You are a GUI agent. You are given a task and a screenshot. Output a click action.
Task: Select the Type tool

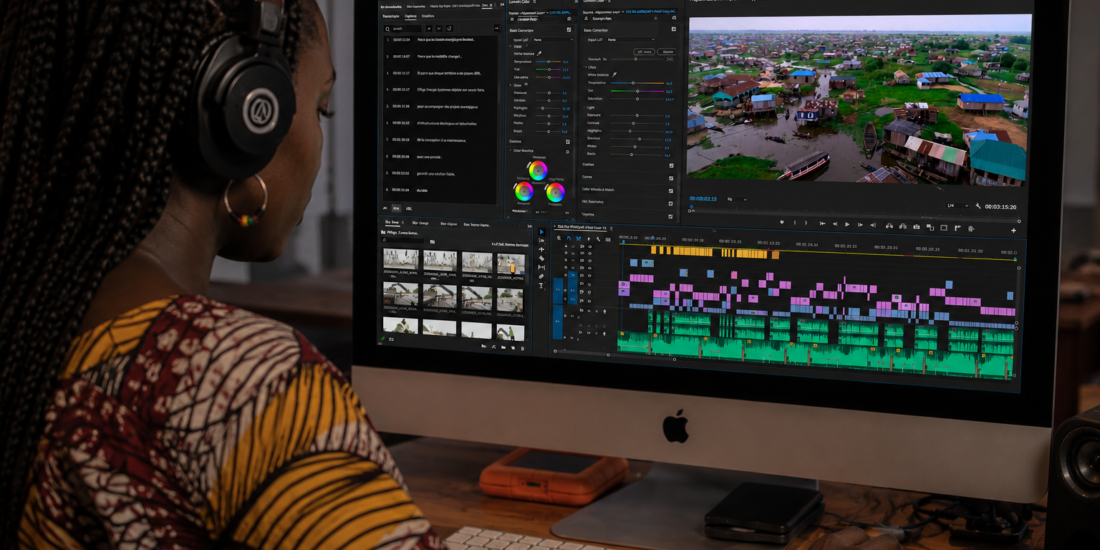coord(542,285)
